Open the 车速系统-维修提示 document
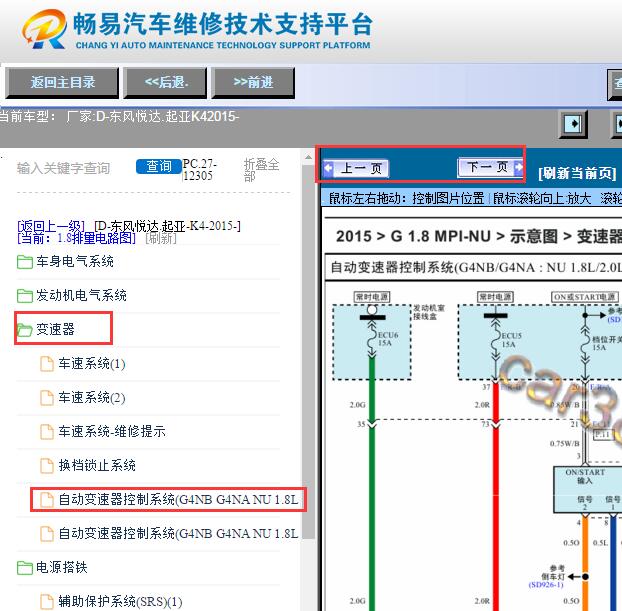 [x=112, y=431]
